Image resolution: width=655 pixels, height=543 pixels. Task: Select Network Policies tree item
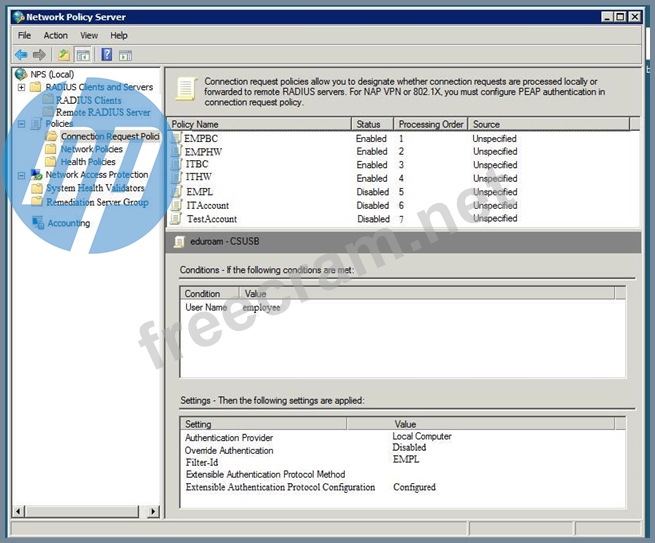(x=92, y=149)
